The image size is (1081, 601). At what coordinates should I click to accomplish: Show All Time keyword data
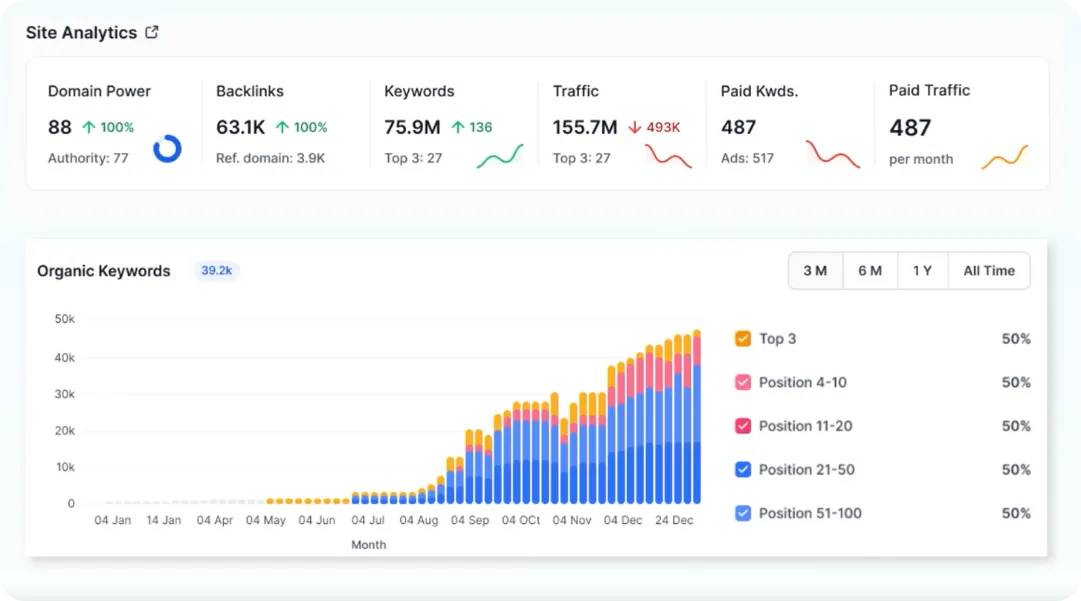pos(989,271)
